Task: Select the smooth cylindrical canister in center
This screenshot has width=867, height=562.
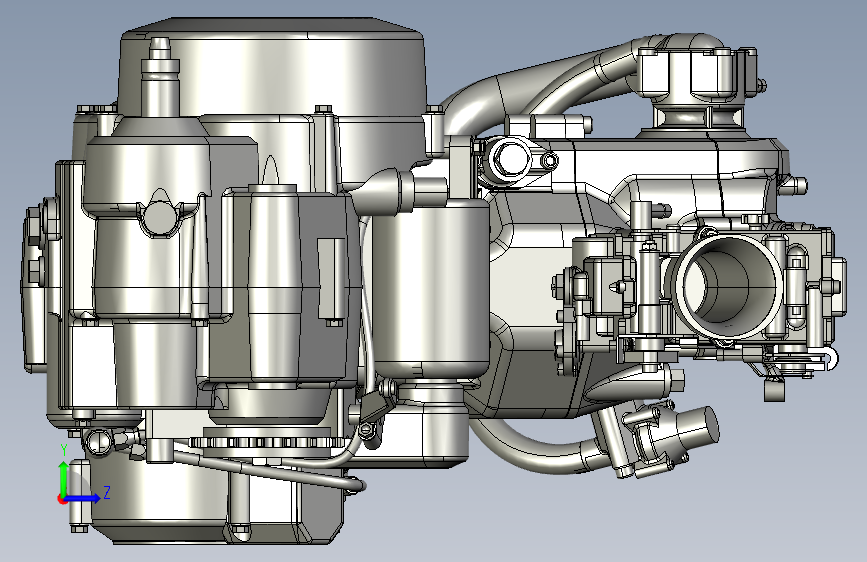Action: pos(430,289)
